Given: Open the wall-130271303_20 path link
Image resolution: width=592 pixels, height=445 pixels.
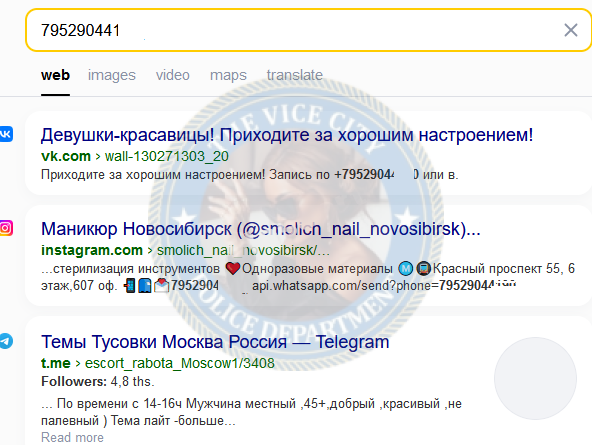Looking at the screenshot, I should point(166,156).
